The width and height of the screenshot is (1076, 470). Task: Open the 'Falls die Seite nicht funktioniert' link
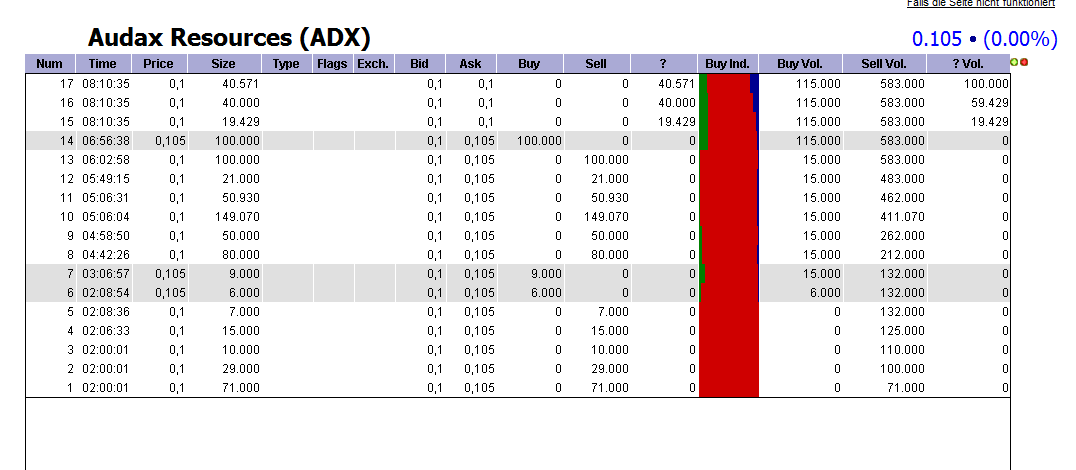point(981,3)
